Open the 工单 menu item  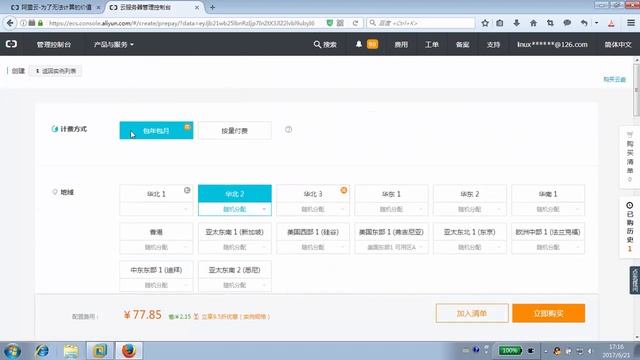coord(431,44)
